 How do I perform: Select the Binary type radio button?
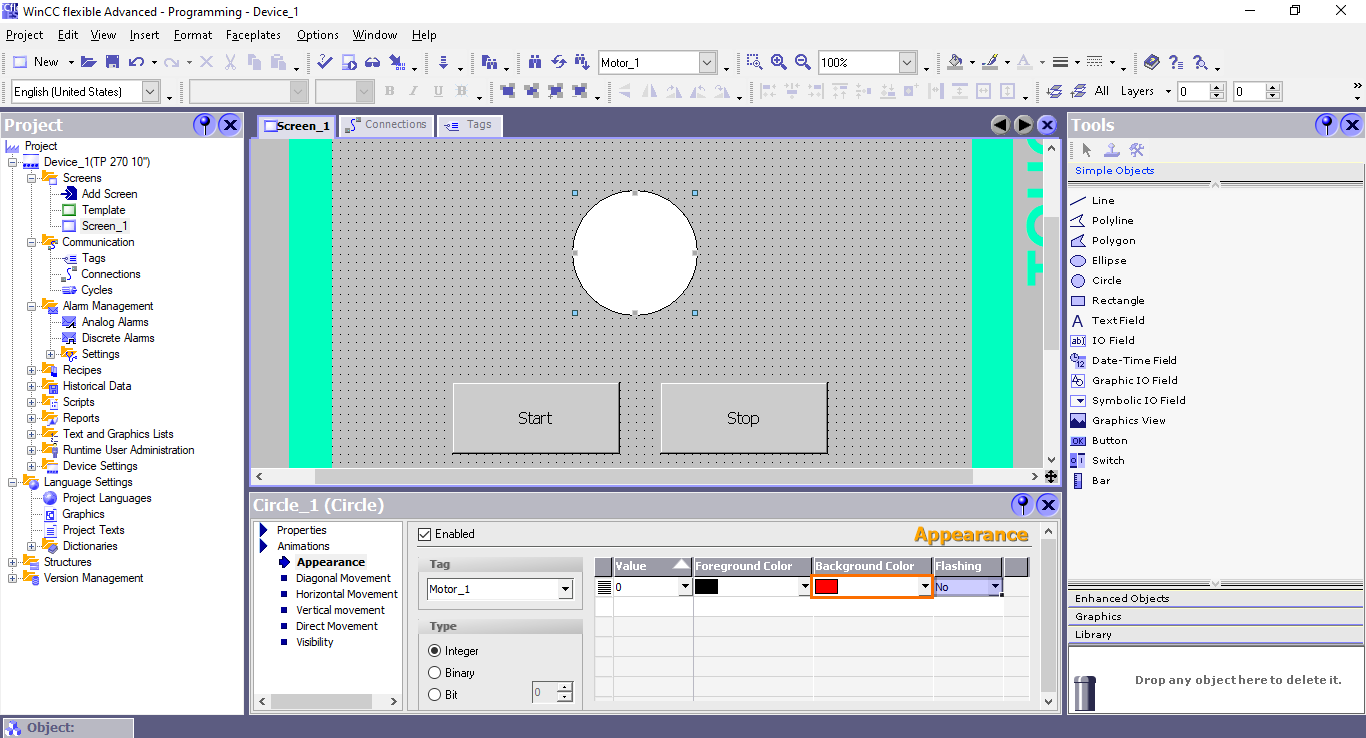(434, 673)
